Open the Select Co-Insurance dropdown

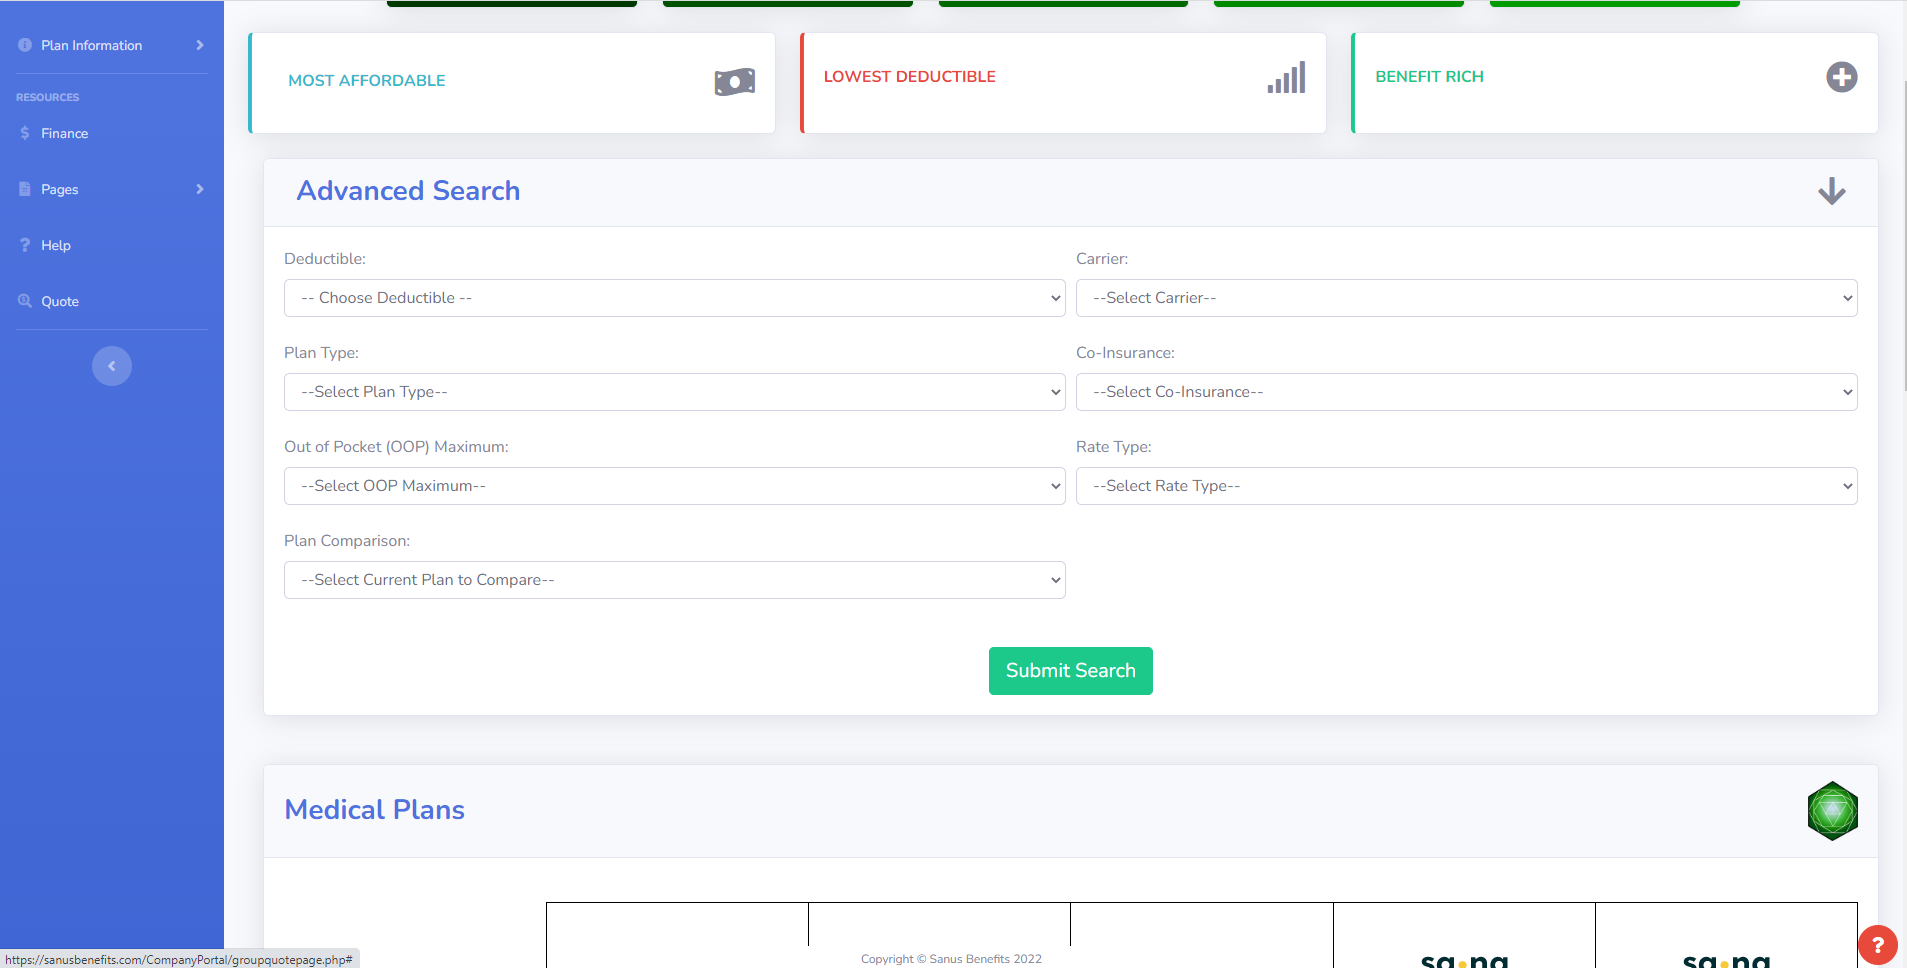point(1465,391)
